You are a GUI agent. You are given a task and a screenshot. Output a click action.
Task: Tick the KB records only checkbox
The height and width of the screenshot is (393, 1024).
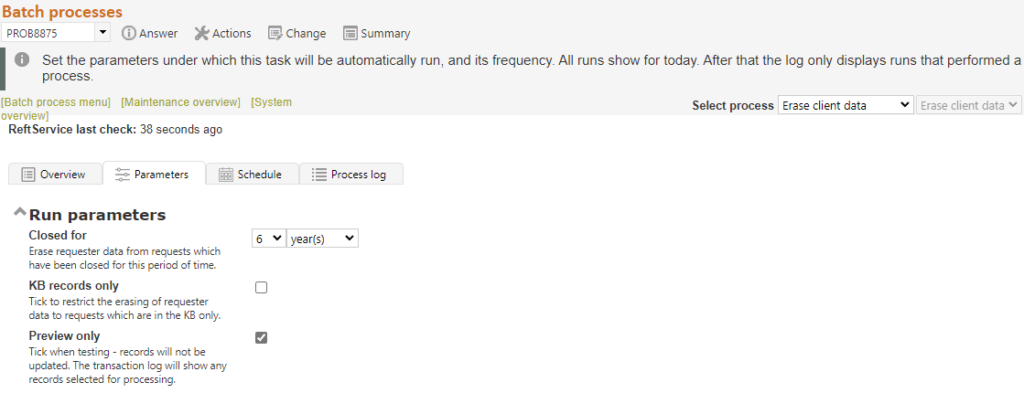point(261,287)
